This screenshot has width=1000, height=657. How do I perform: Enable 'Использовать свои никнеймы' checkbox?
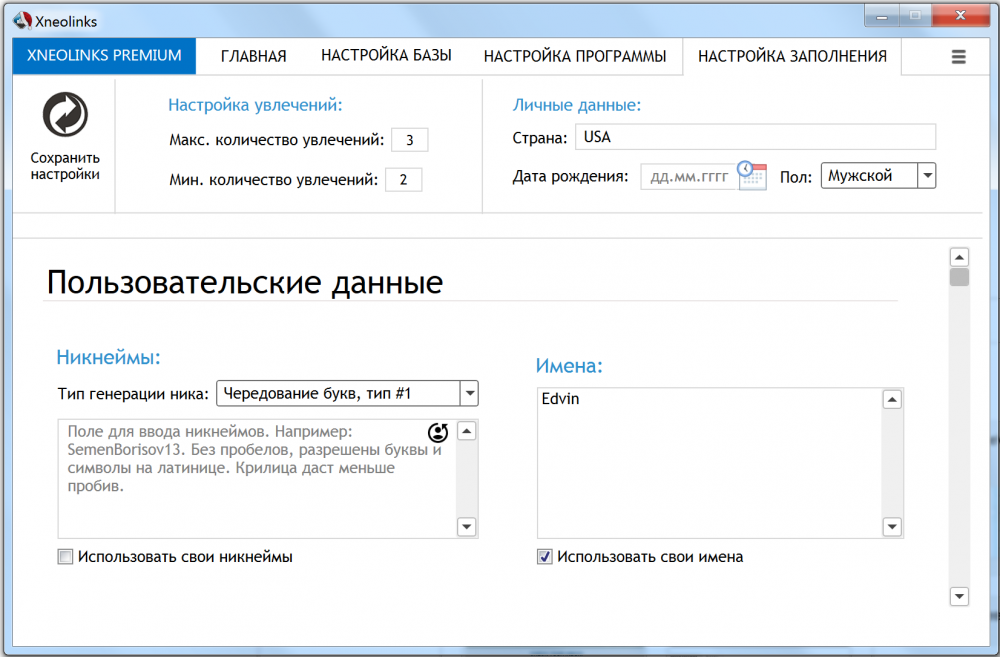click(x=65, y=557)
